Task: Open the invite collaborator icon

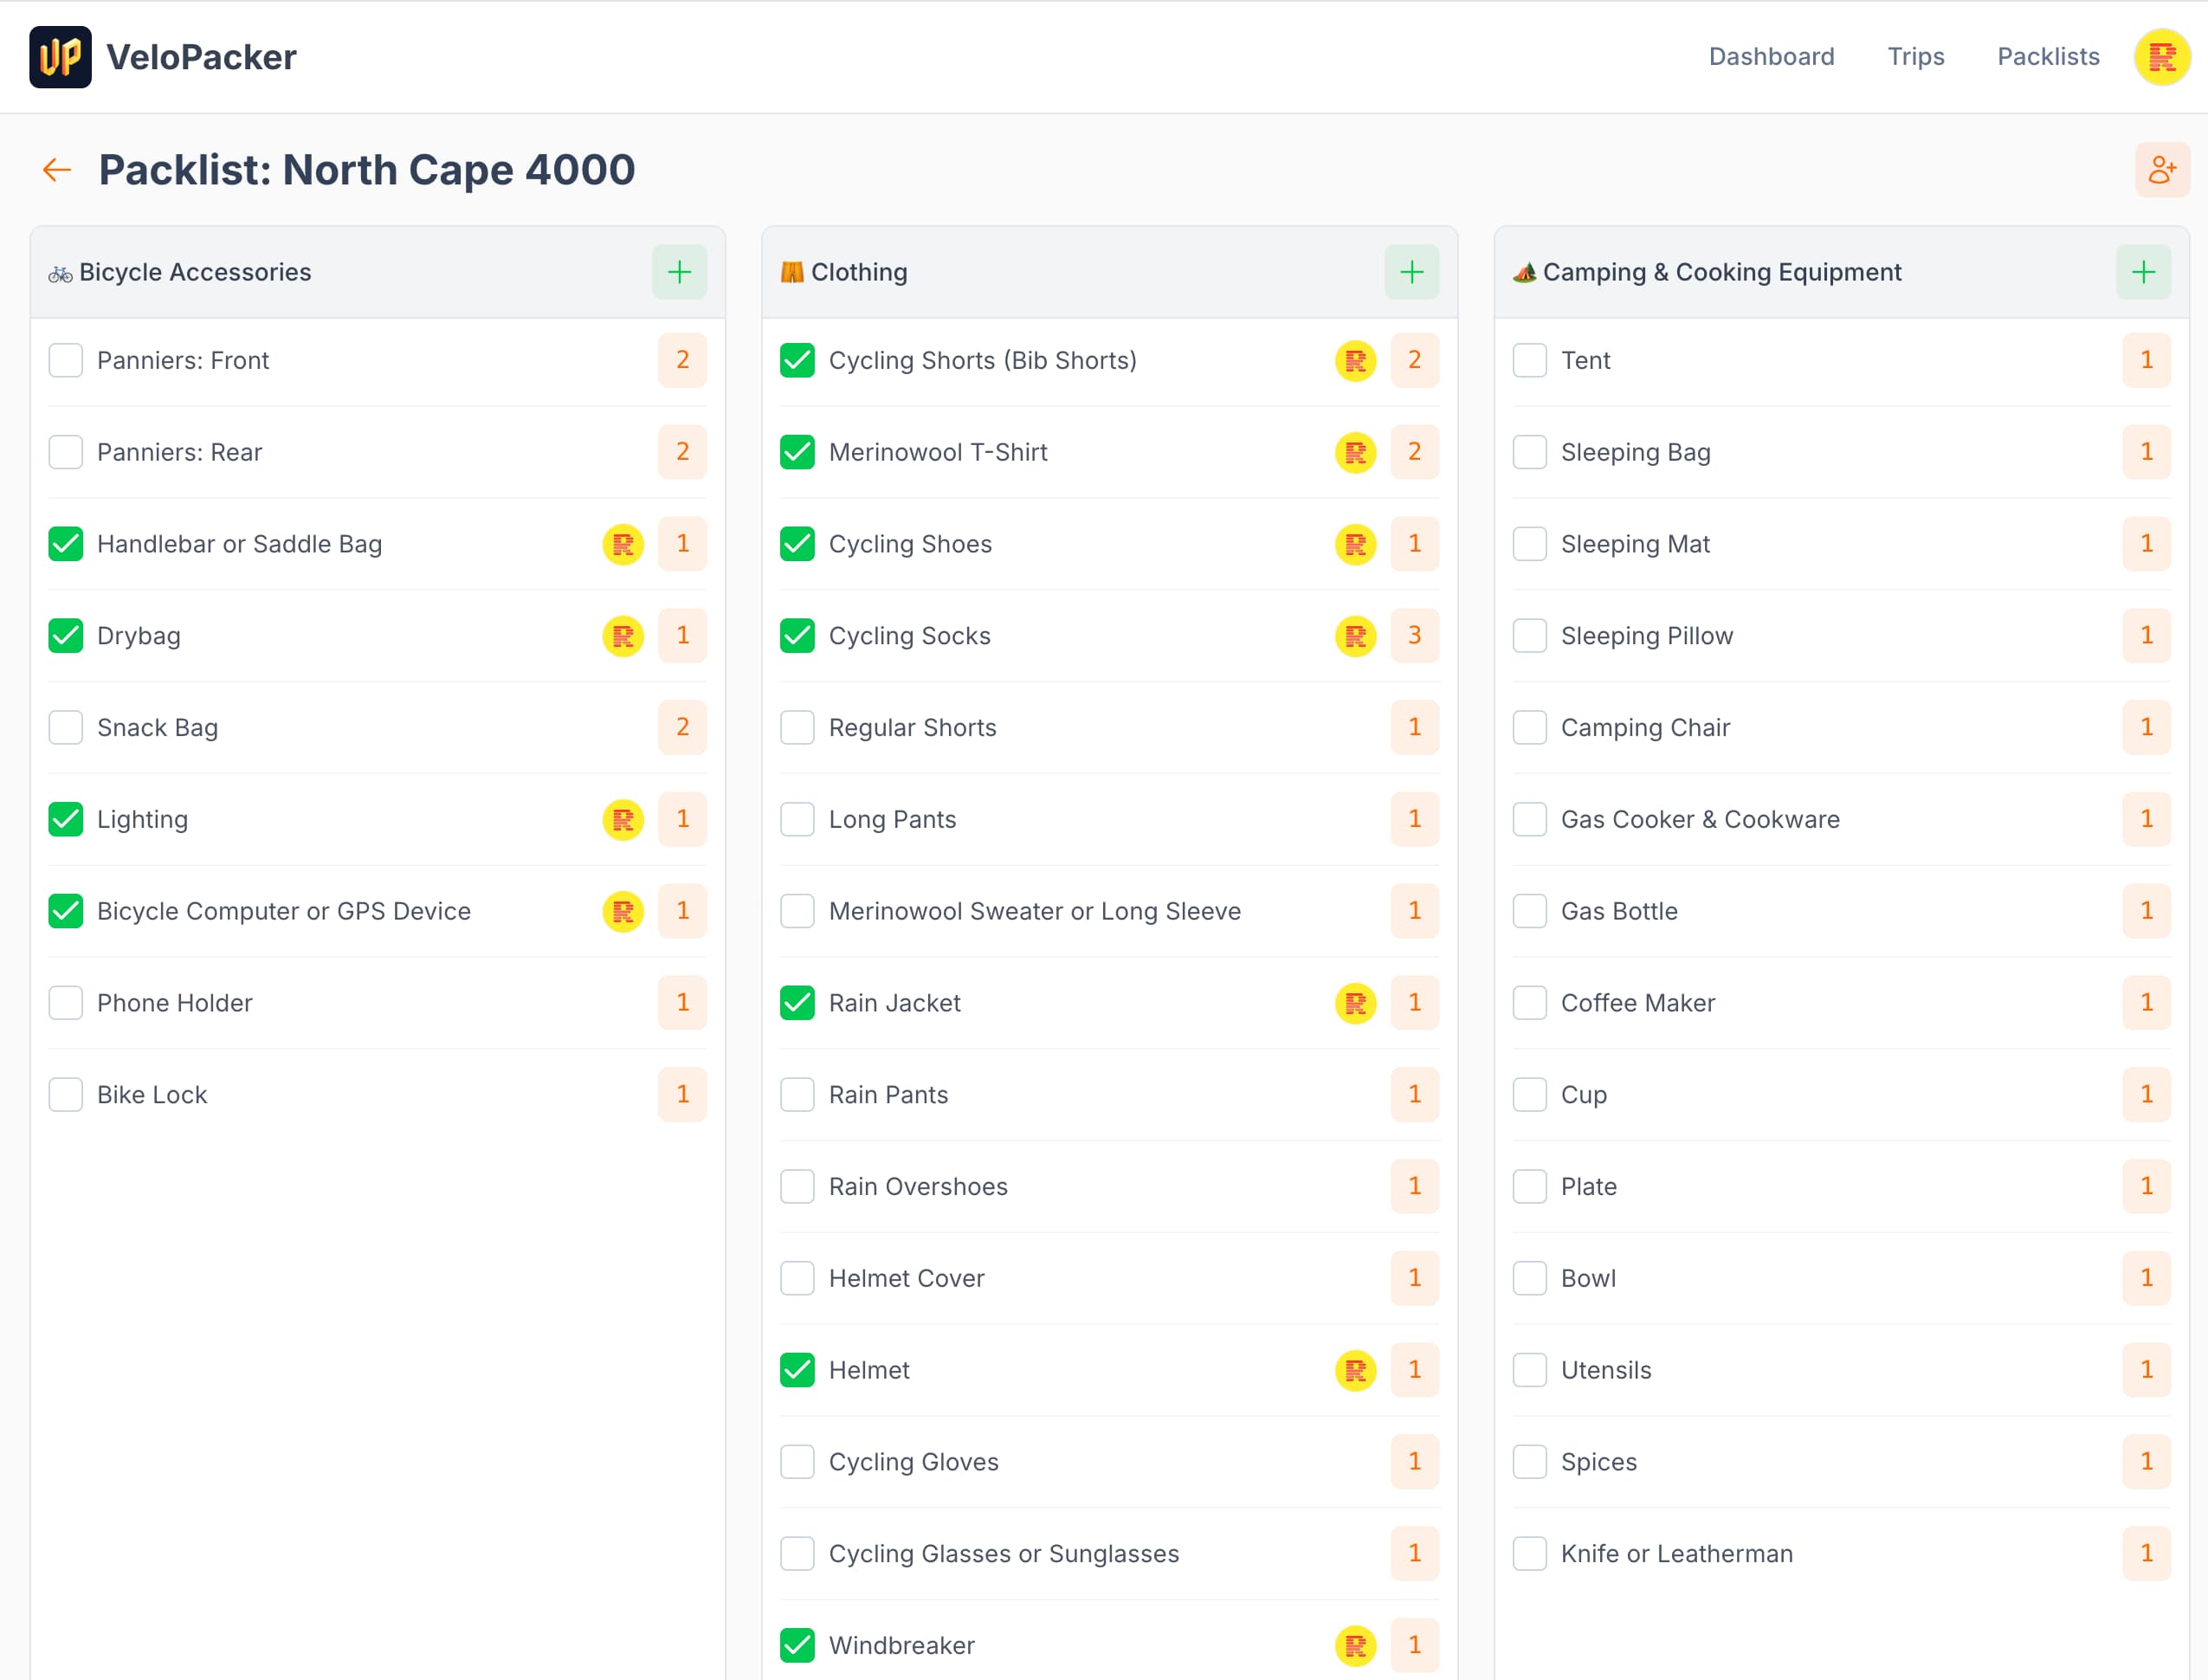Action: pos(2162,170)
